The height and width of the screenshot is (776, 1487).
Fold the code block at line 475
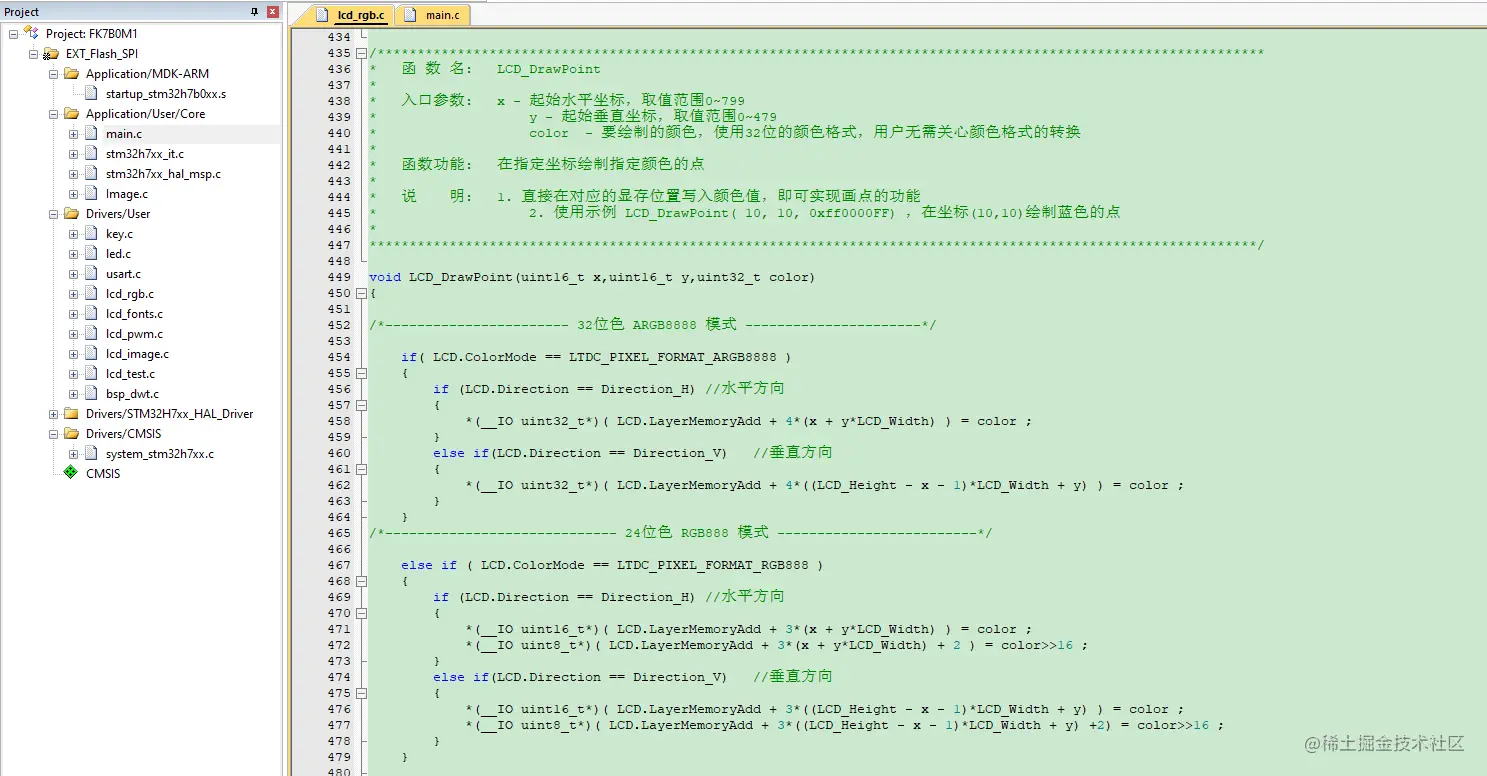coord(361,693)
